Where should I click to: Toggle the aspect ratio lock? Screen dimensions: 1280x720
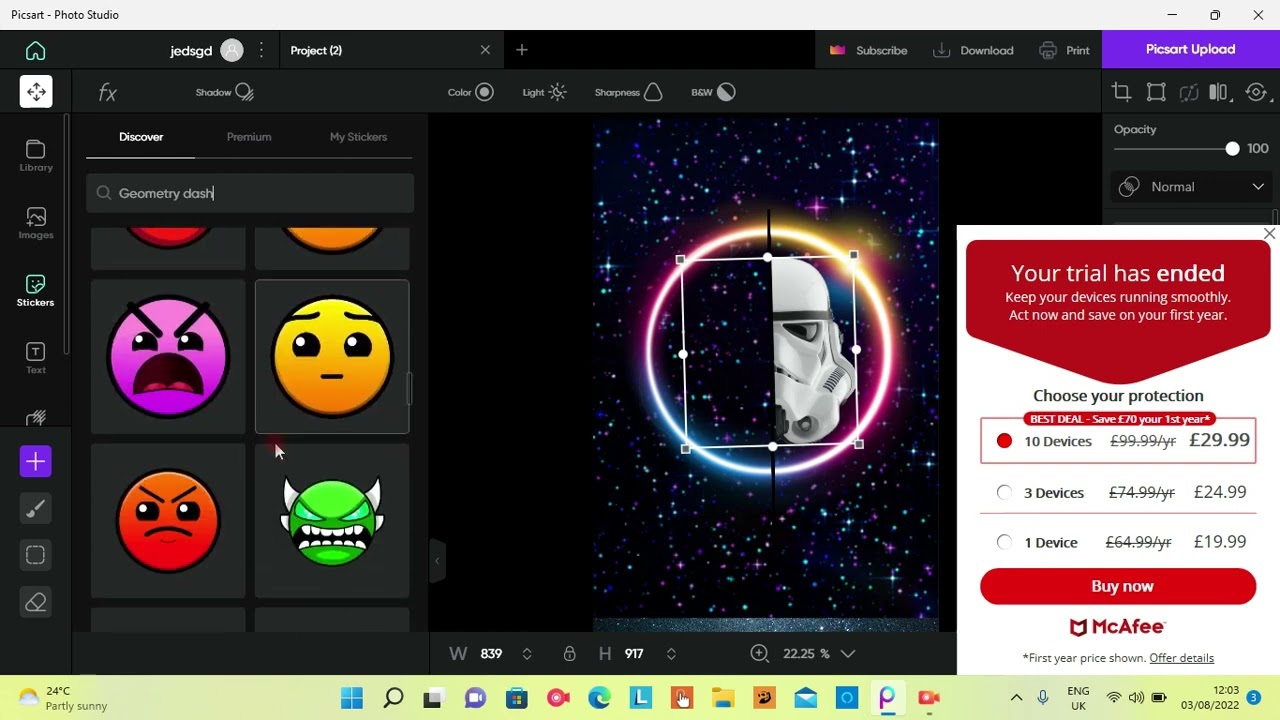coord(569,654)
